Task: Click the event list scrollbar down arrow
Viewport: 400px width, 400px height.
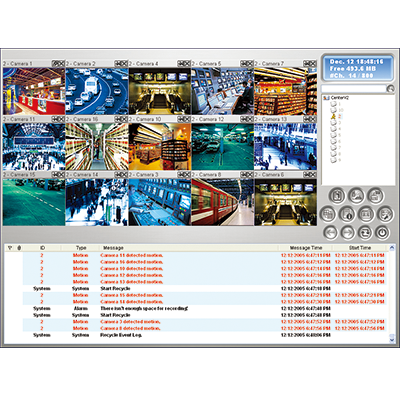Action: point(392,339)
